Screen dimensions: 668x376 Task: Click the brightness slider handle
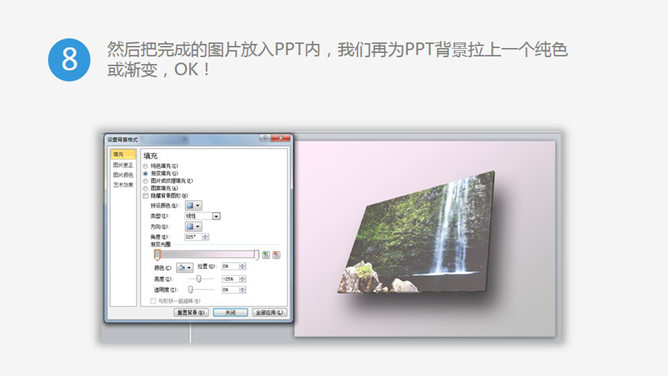199,279
